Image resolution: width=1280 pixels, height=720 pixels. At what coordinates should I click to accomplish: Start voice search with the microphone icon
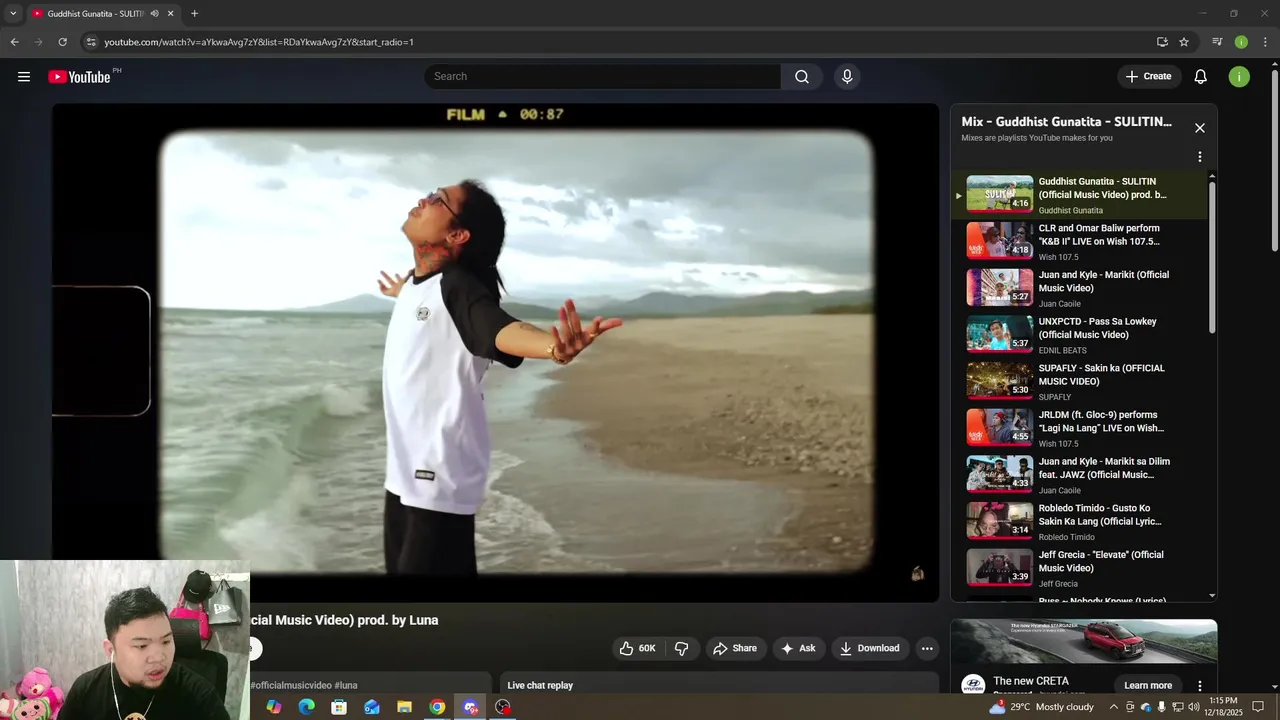click(x=847, y=77)
